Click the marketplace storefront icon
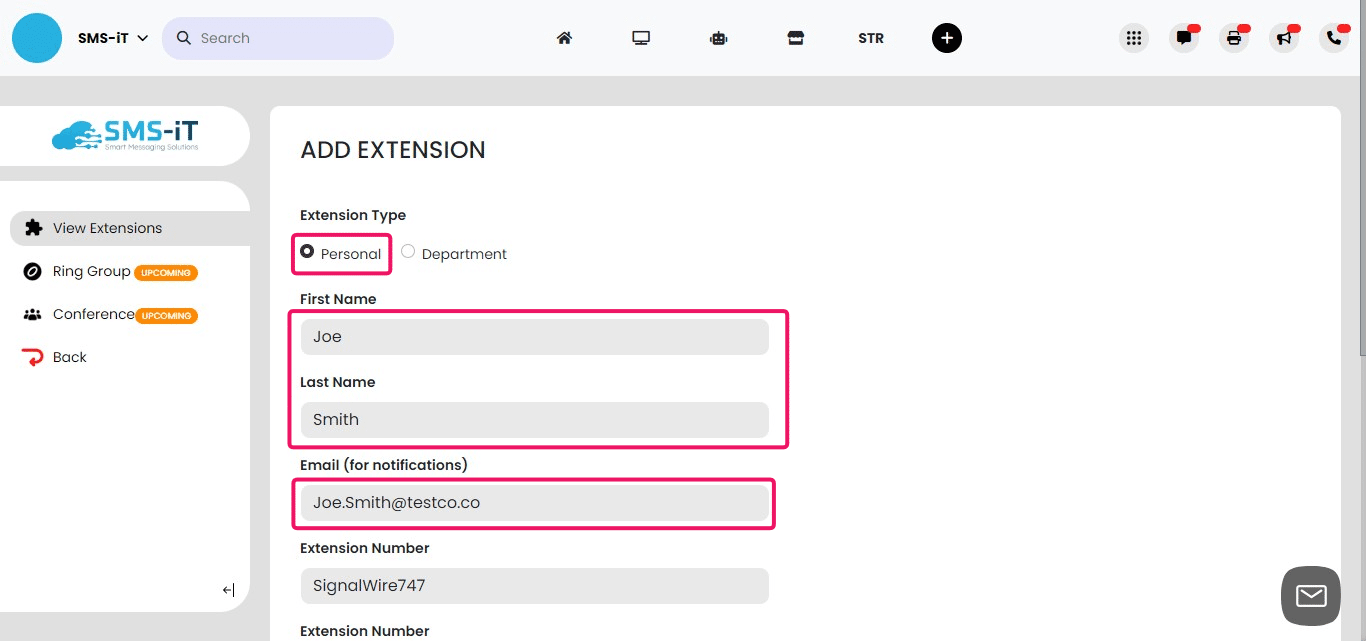This screenshot has width=1366, height=641. point(795,37)
